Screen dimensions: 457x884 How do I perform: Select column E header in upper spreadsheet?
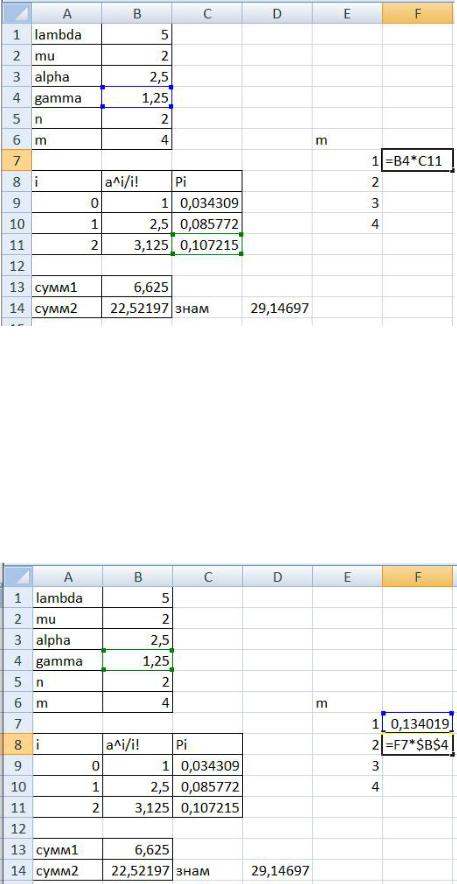pyautogui.click(x=347, y=12)
